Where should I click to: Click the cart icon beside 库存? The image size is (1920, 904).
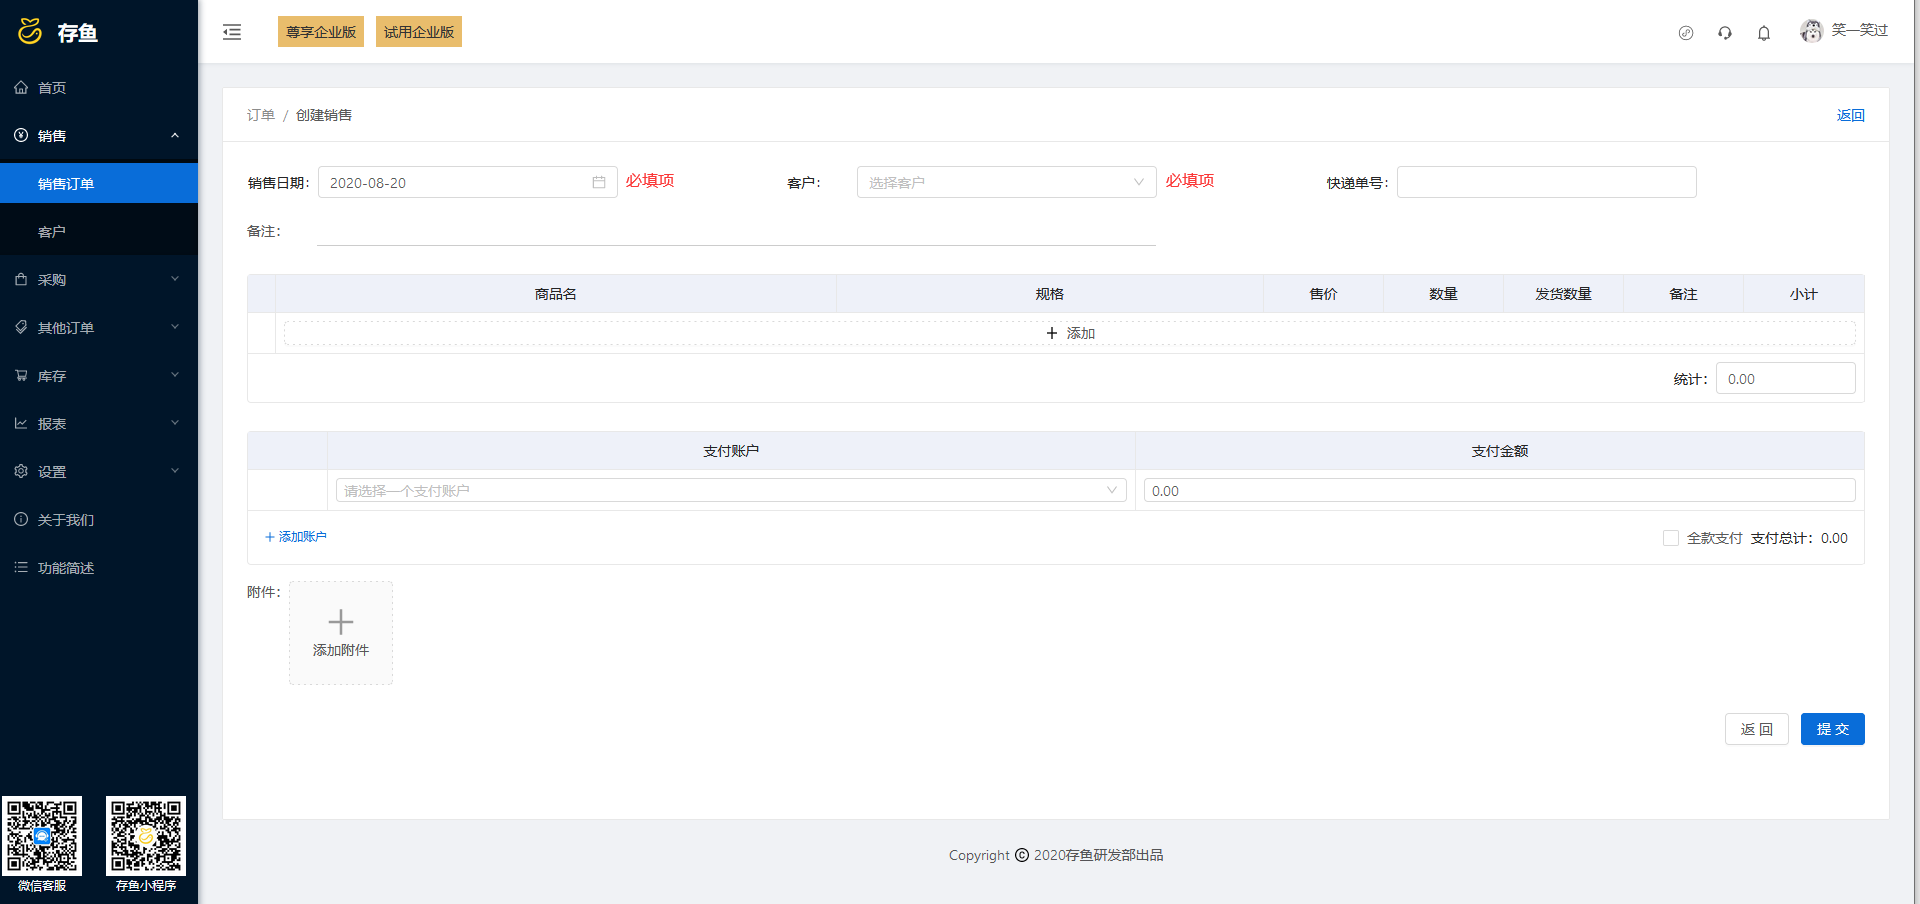pos(21,376)
